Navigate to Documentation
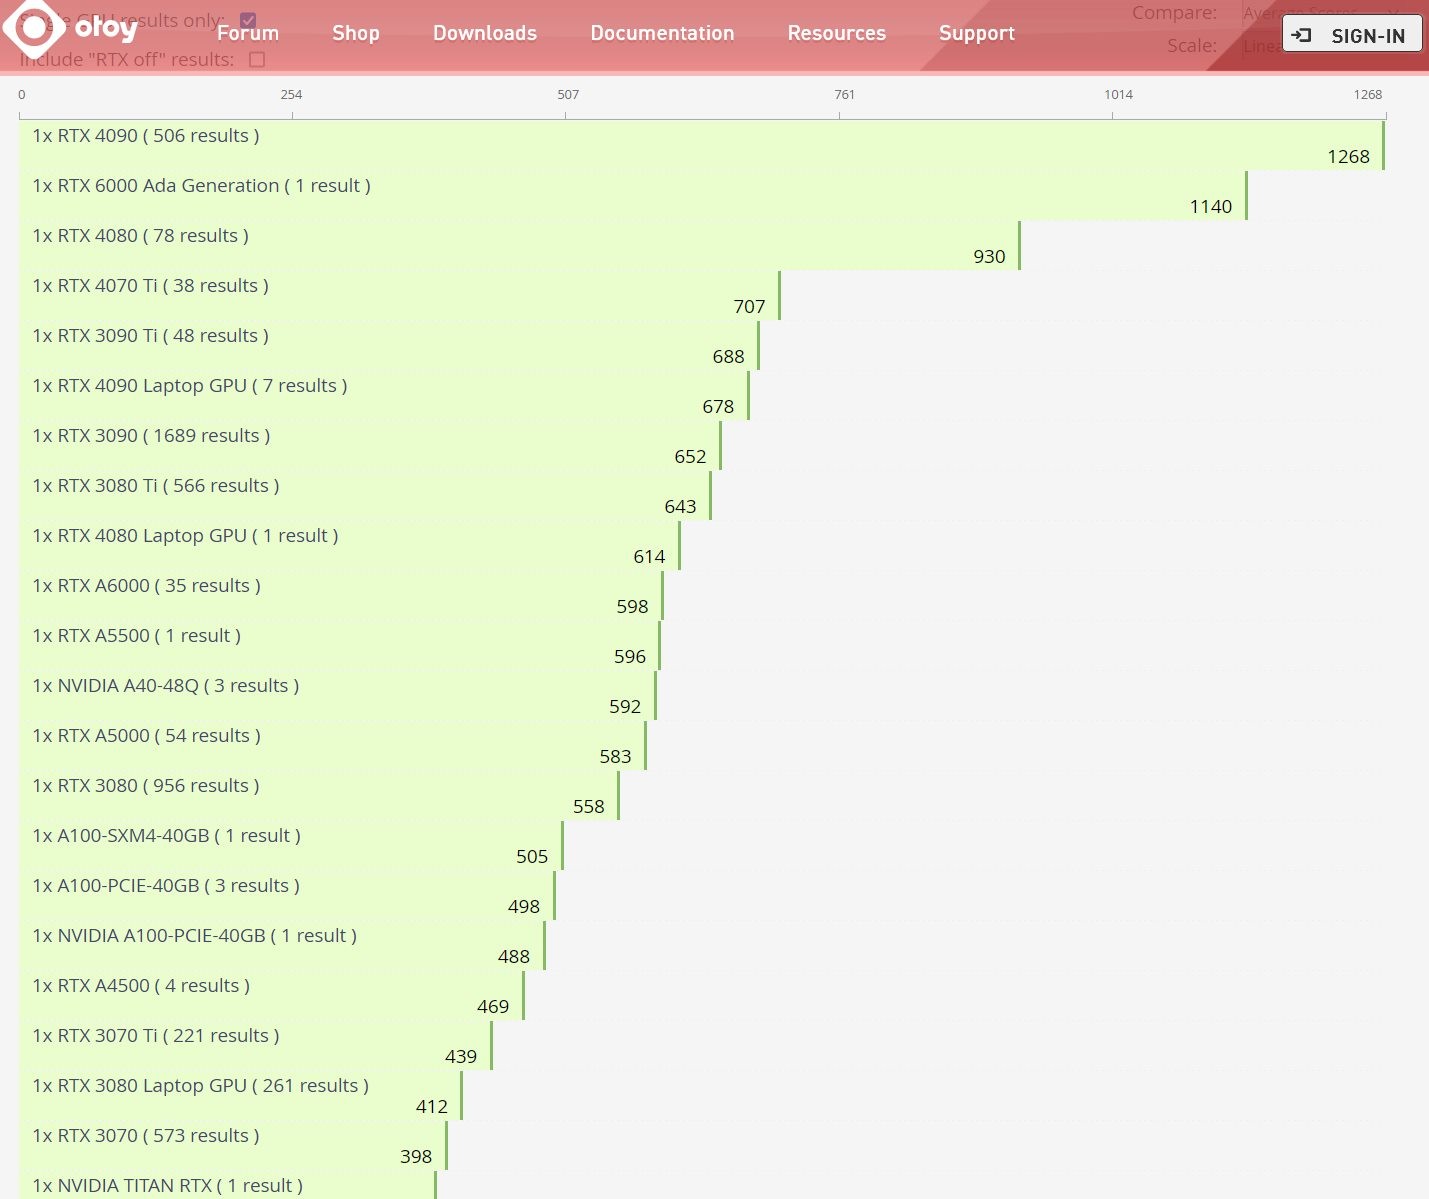Viewport: 1429px width, 1199px height. click(x=662, y=33)
